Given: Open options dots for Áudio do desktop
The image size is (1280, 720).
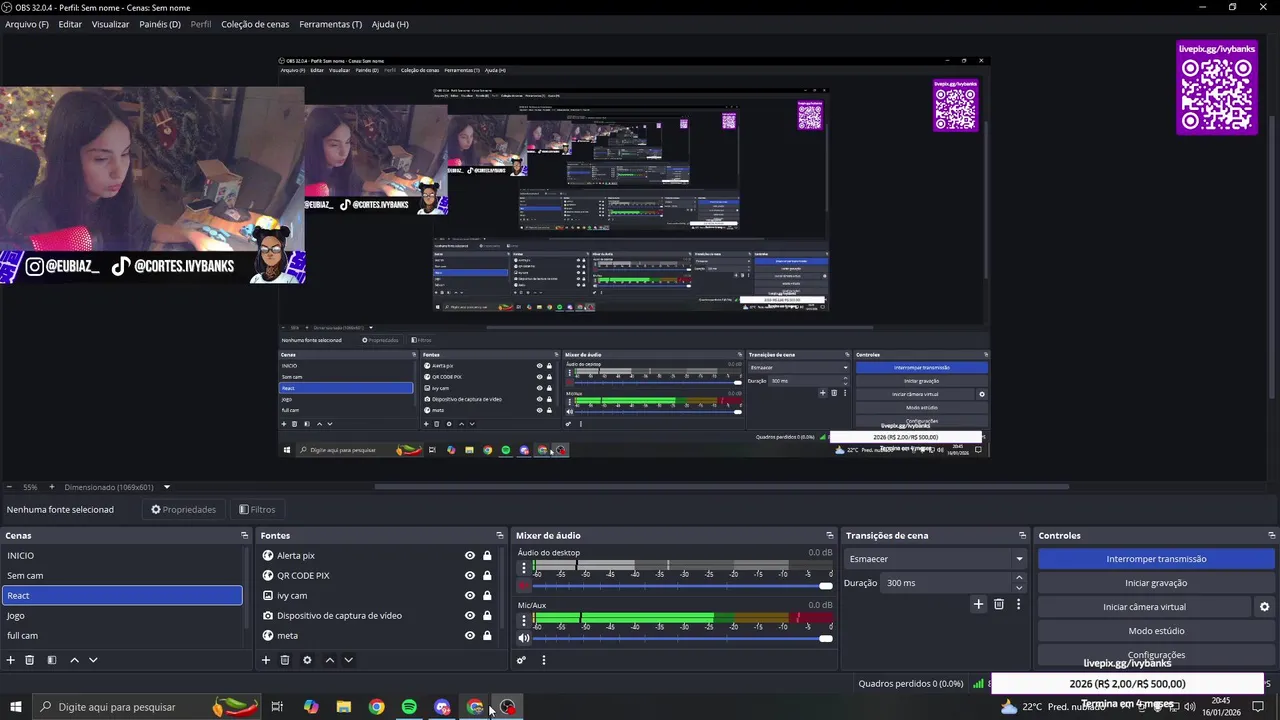Looking at the screenshot, I should 523,568.
